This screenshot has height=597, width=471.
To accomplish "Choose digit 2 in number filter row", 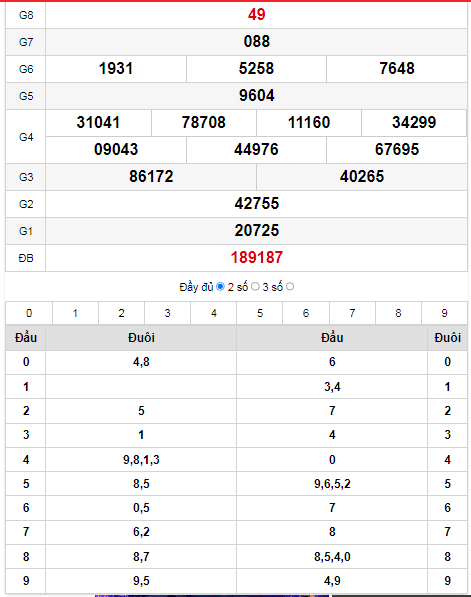I will [x=121, y=313].
